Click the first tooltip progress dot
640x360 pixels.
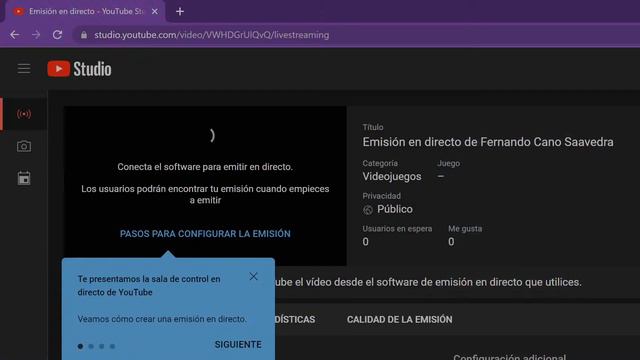[x=80, y=346]
